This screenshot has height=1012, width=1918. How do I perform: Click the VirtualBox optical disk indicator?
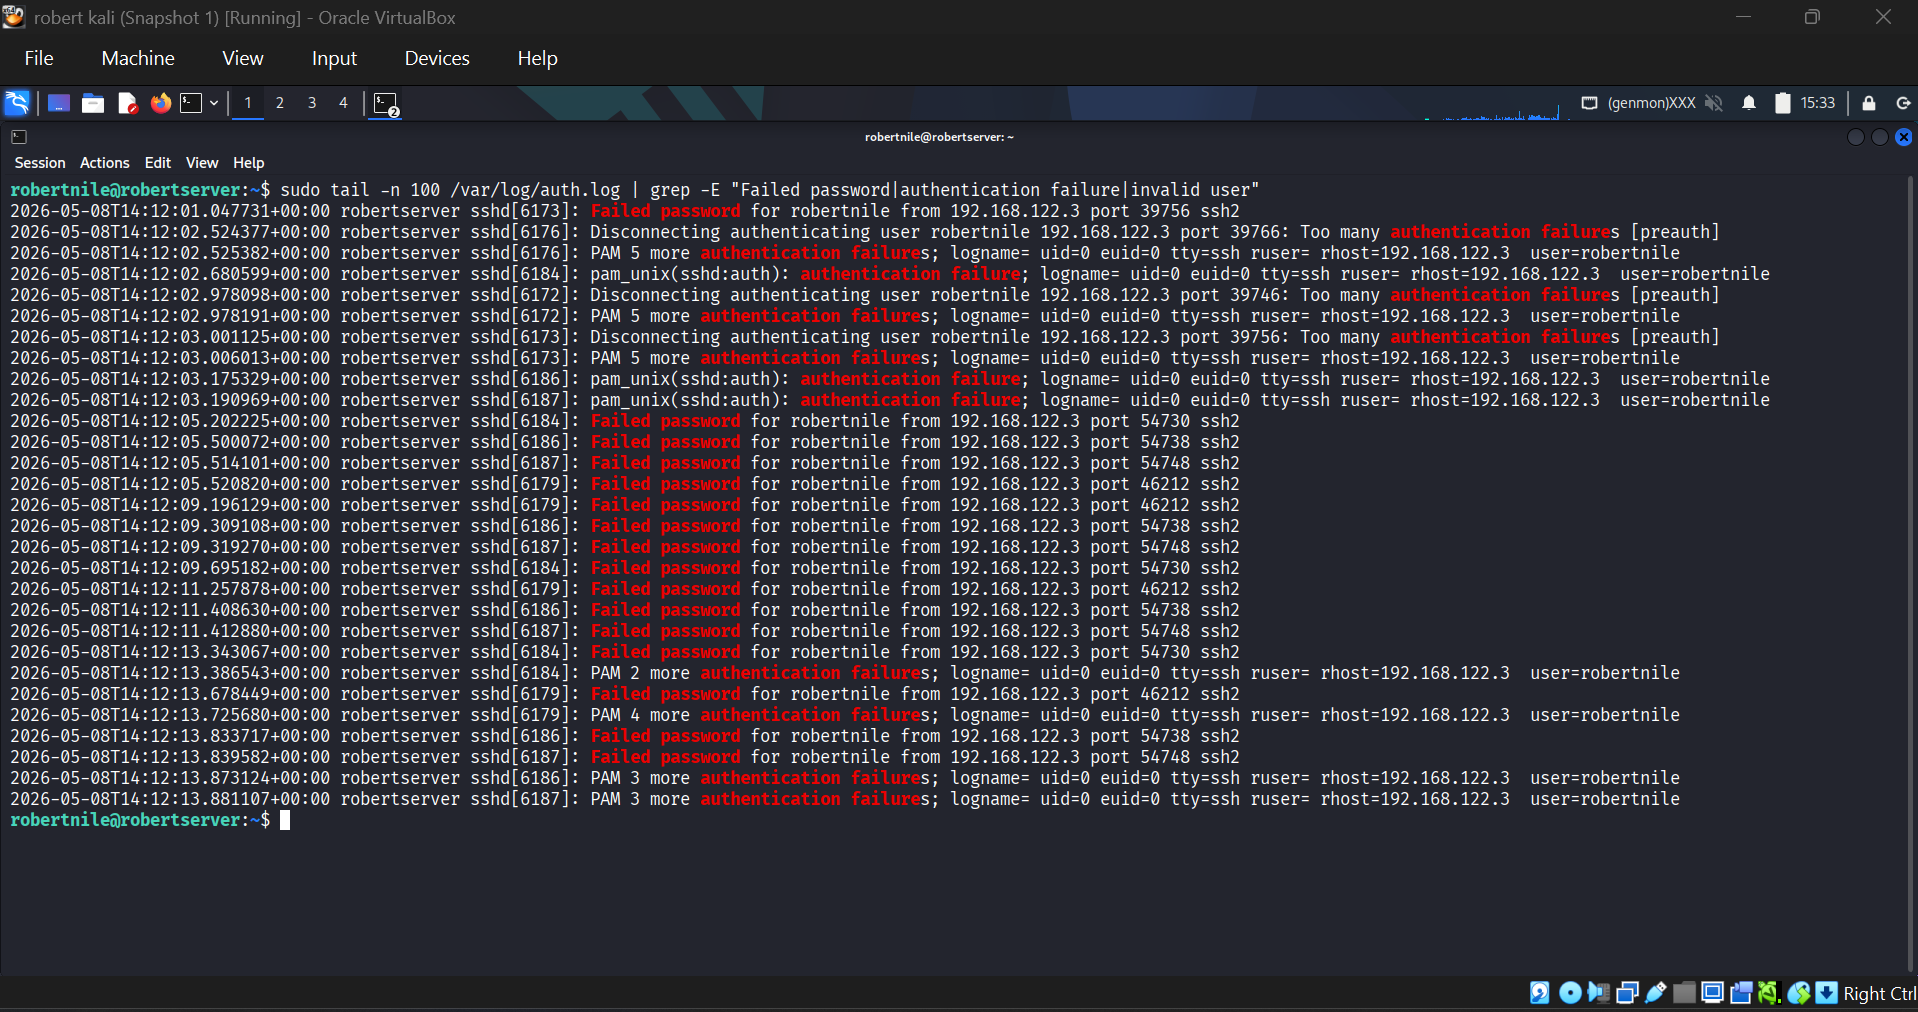point(1570,992)
